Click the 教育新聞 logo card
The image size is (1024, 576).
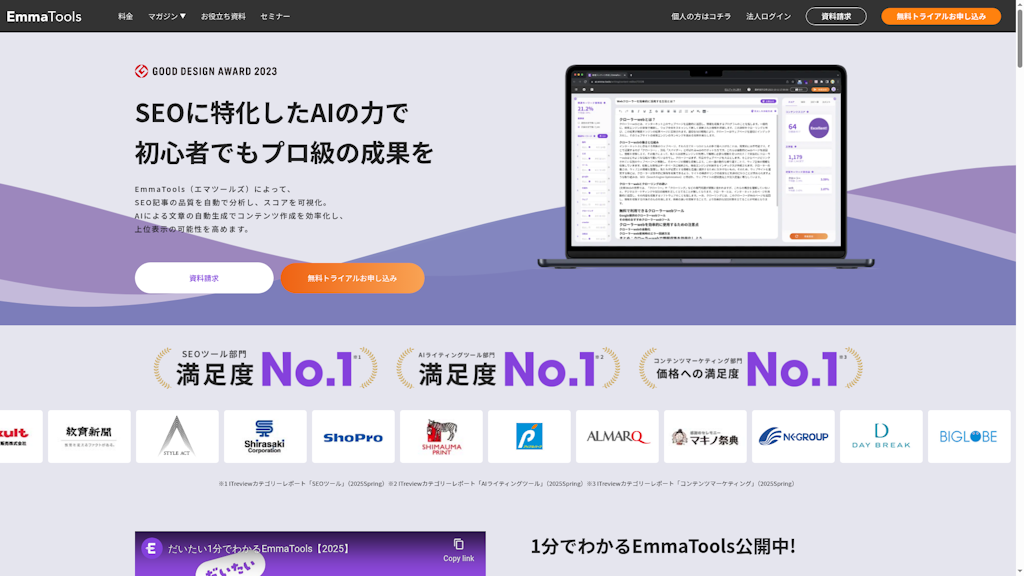89,436
